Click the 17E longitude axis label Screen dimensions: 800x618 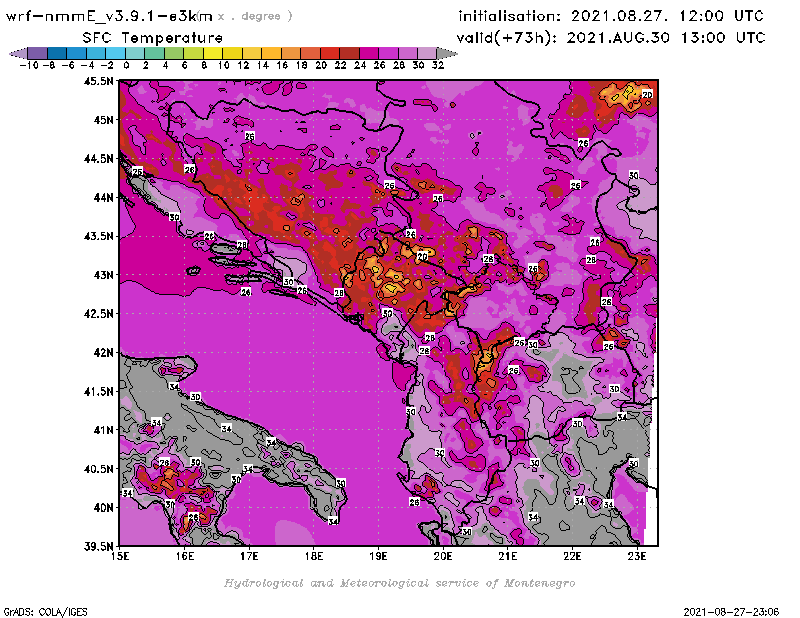tap(249, 556)
